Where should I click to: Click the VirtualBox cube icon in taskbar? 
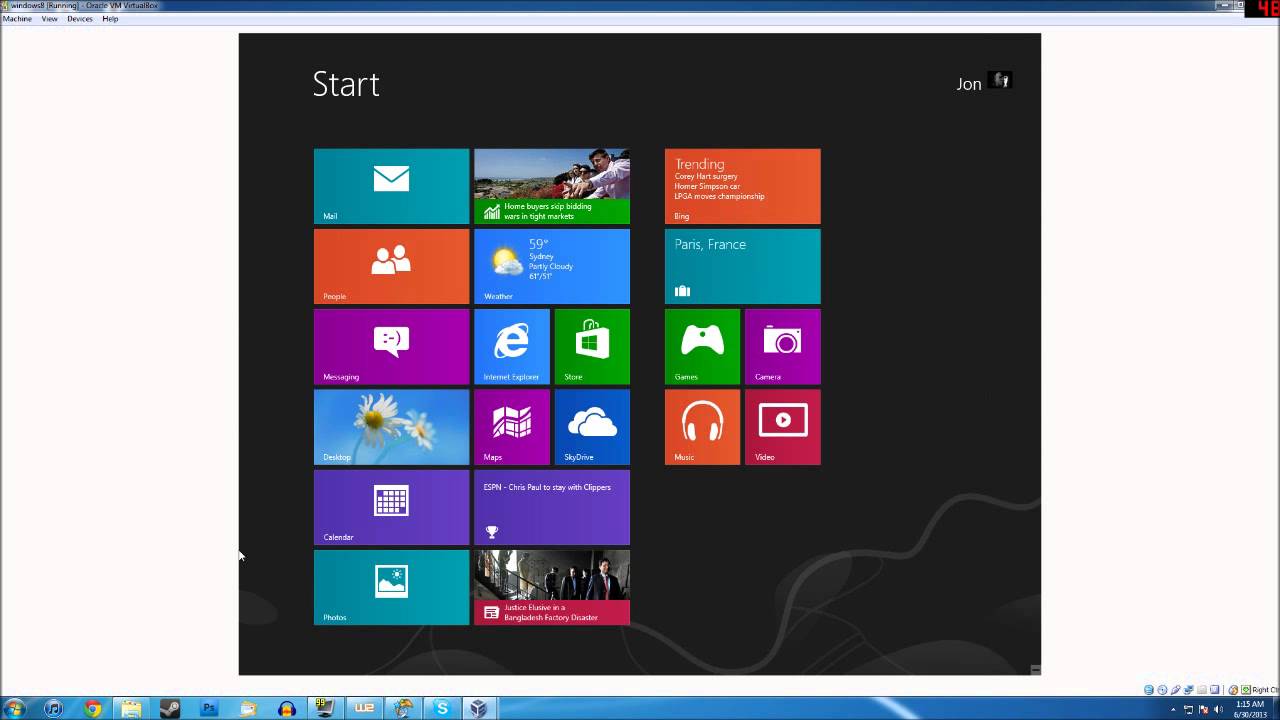tap(480, 708)
